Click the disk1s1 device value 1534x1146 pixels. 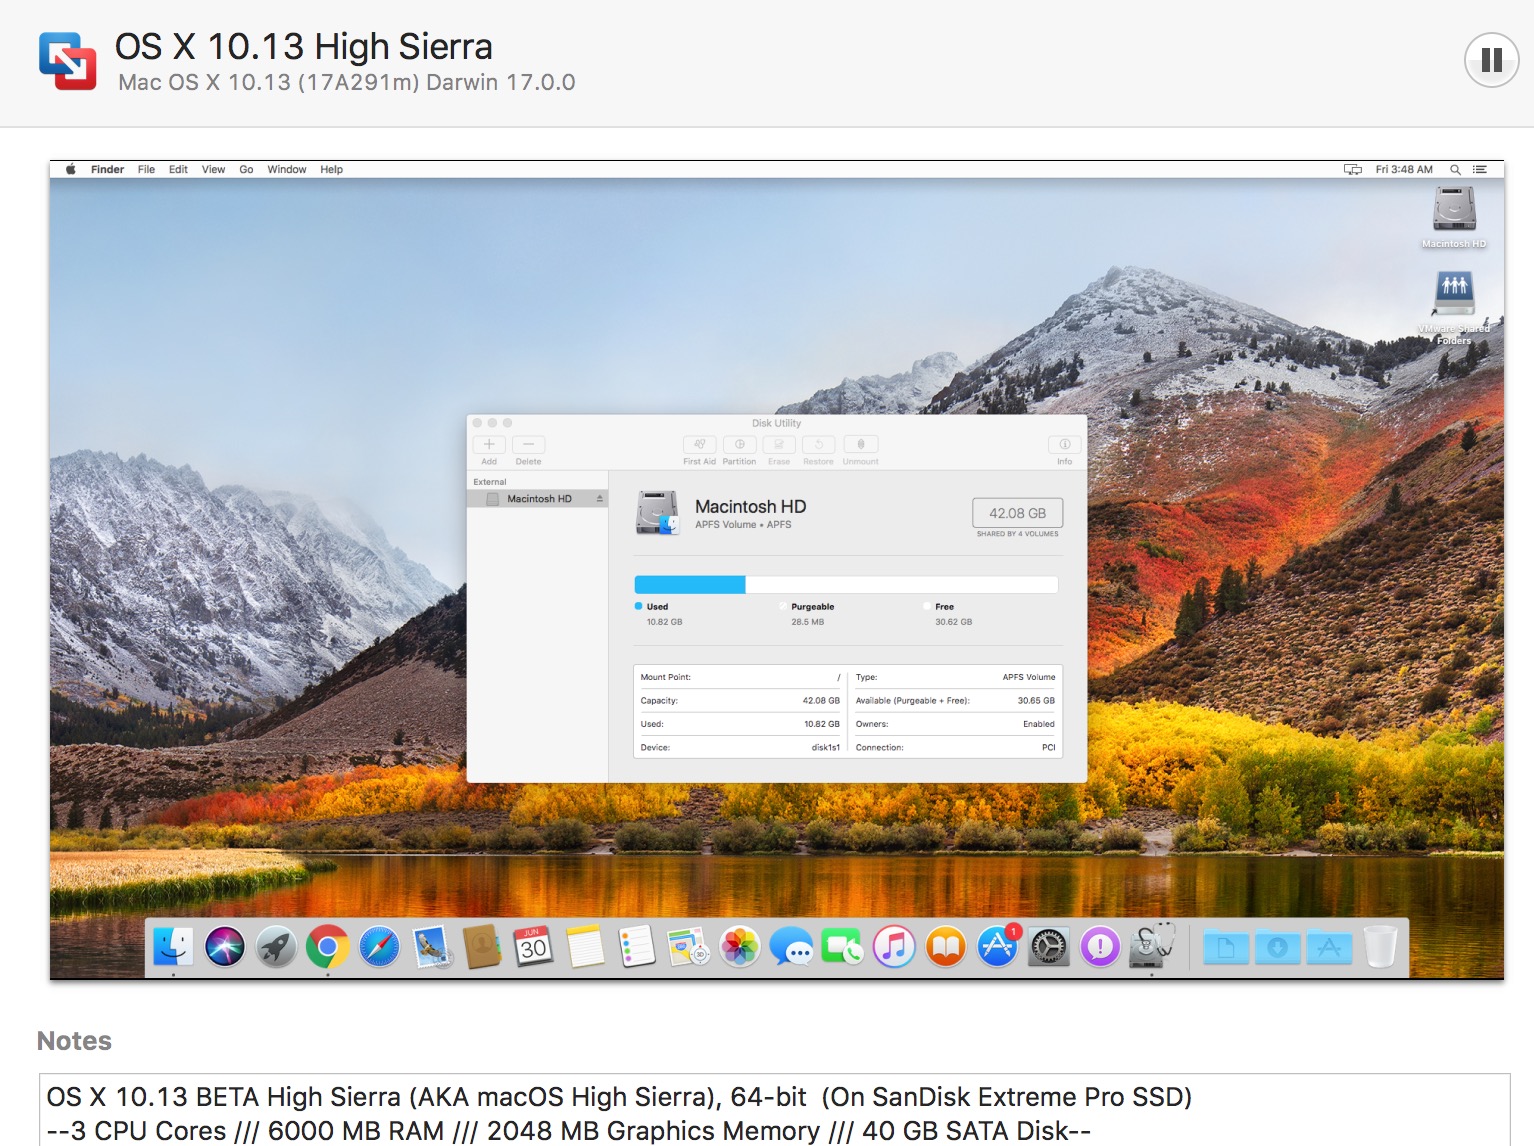pos(825,748)
